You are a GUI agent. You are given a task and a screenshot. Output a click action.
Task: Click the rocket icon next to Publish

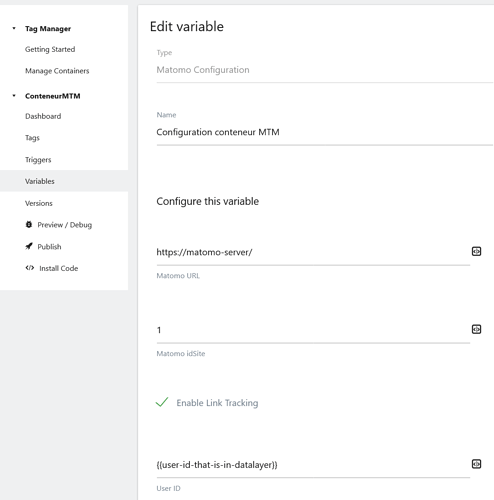point(29,246)
